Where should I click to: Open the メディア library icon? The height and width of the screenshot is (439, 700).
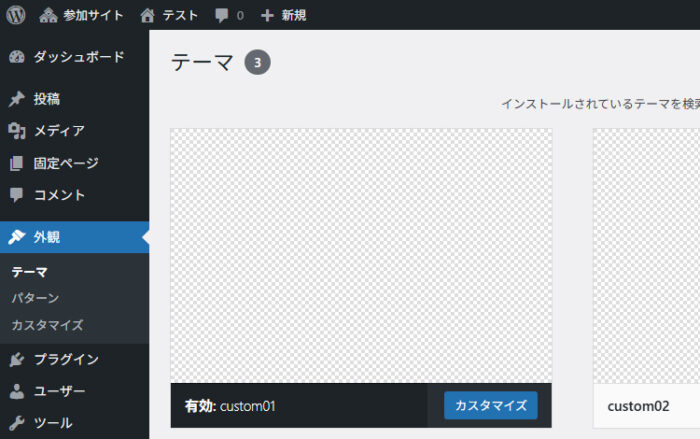click(16, 131)
